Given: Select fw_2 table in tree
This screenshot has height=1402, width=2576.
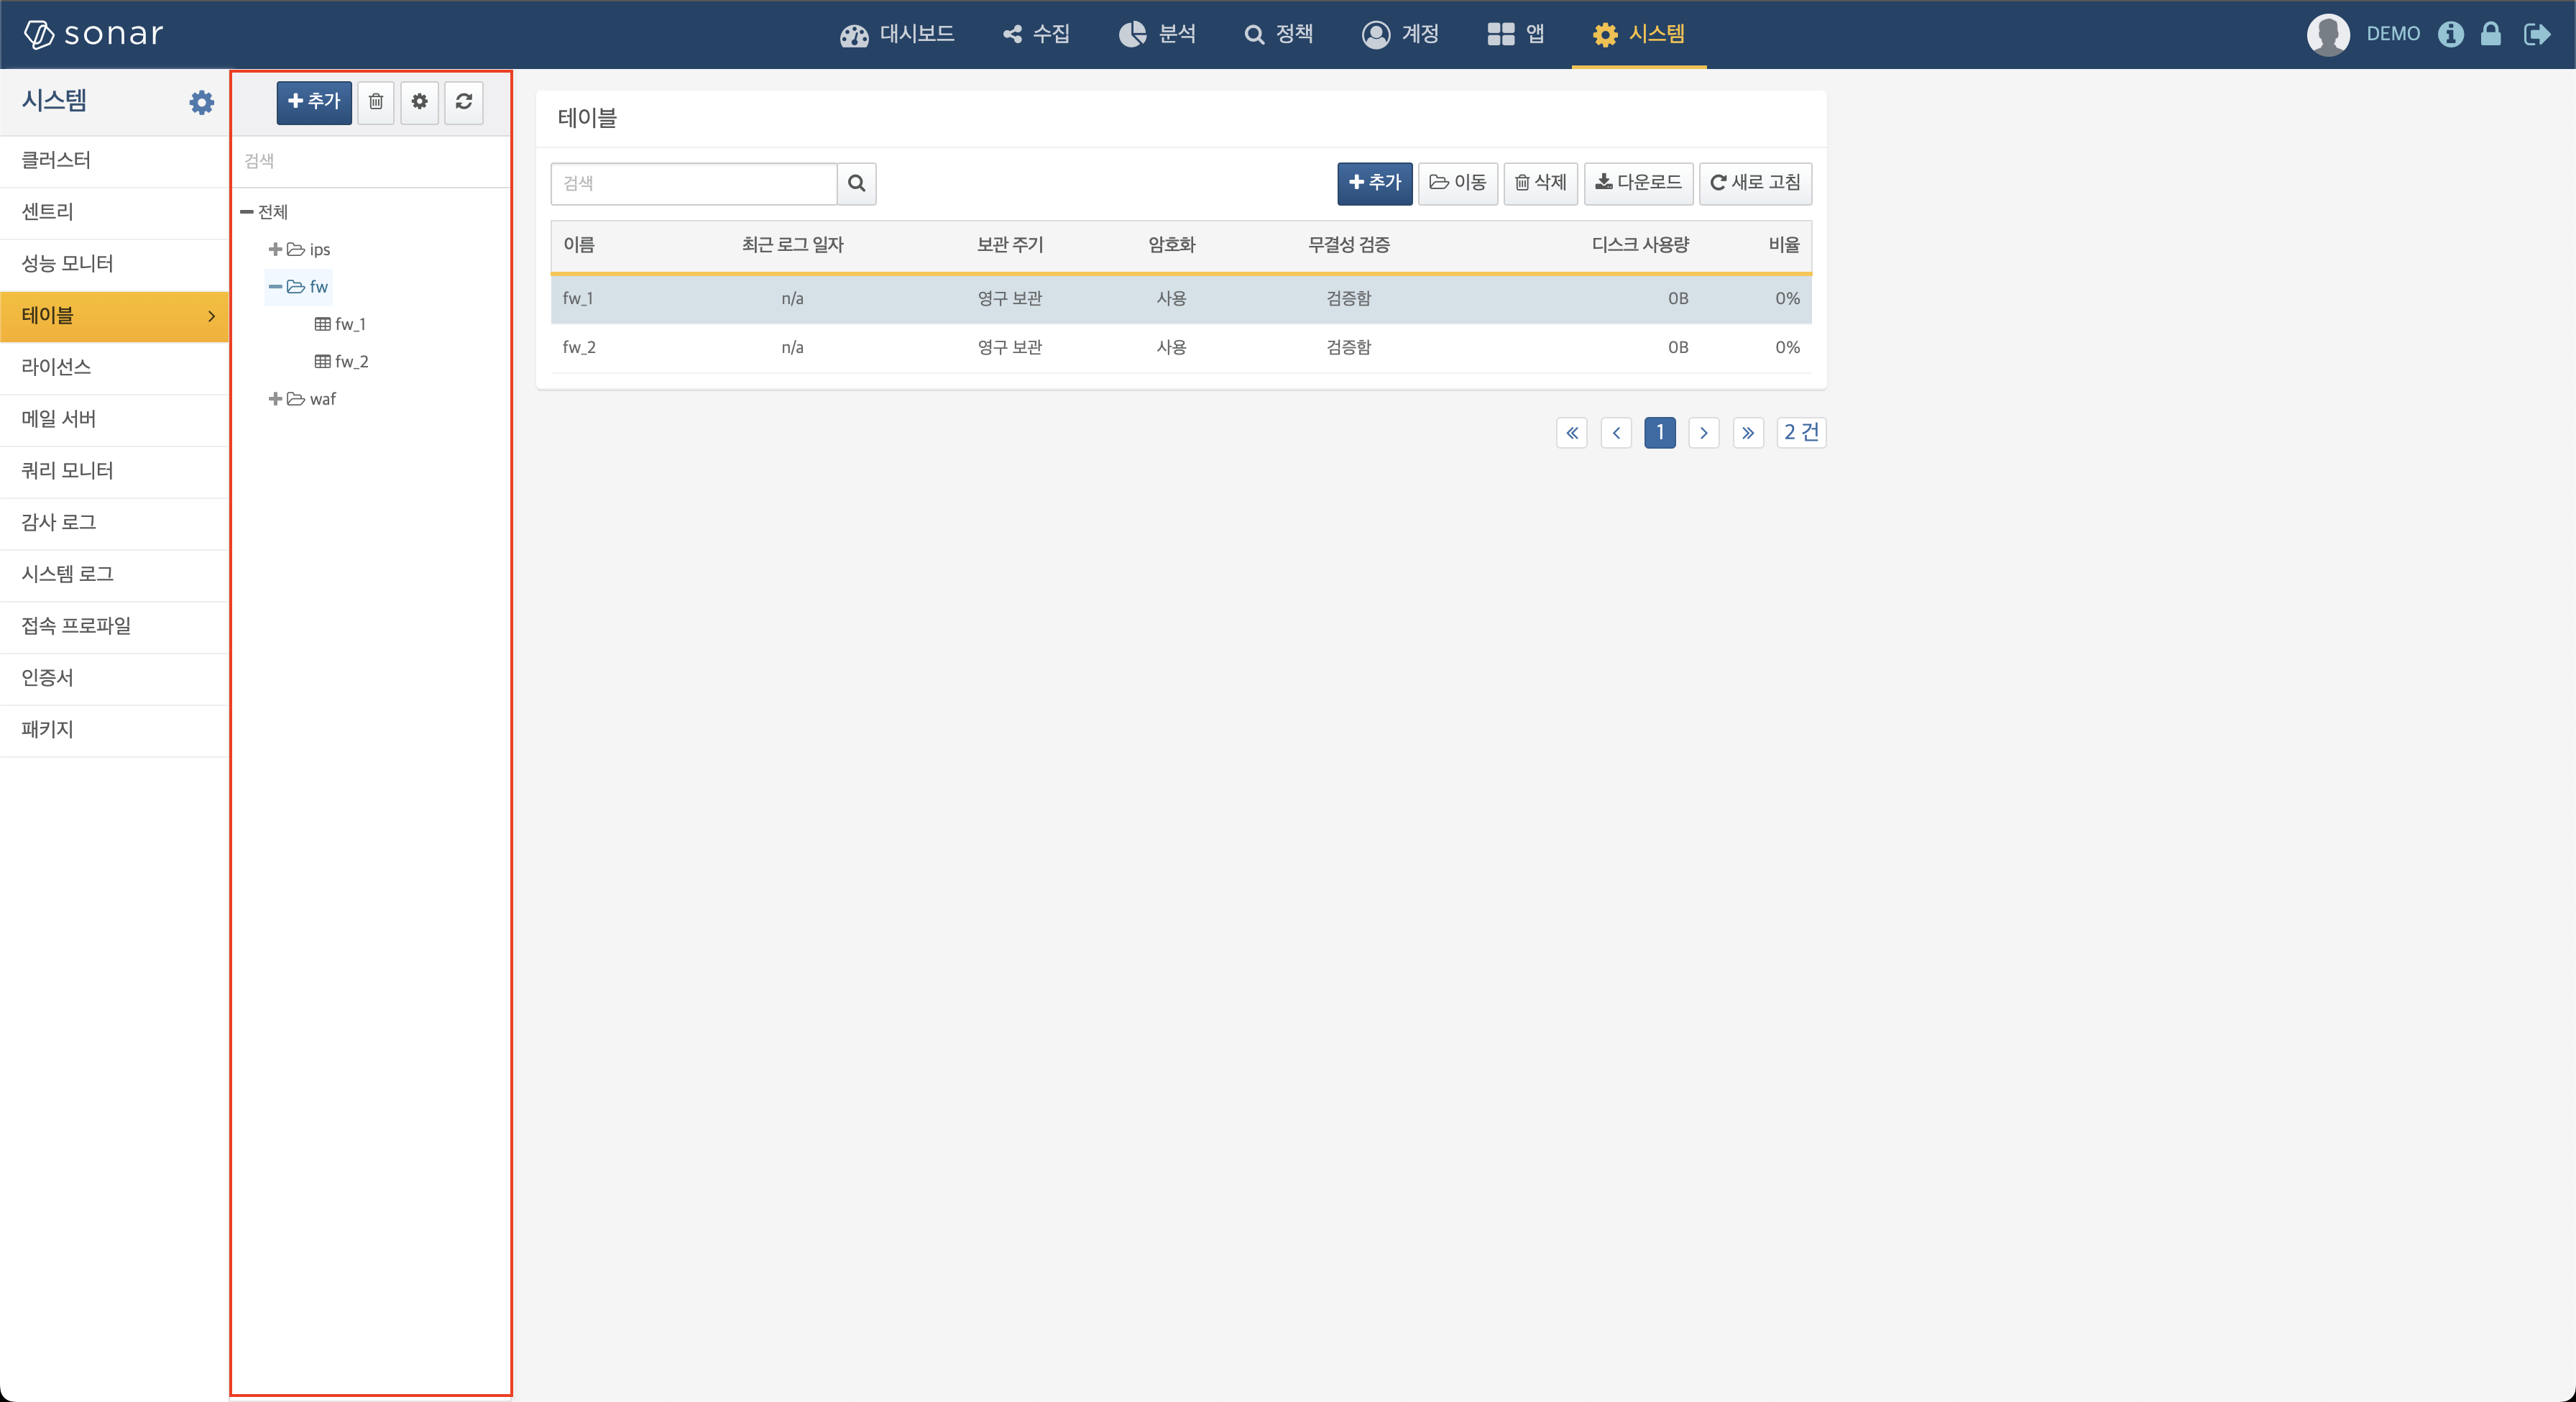Looking at the screenshot, I should point(342,361).
